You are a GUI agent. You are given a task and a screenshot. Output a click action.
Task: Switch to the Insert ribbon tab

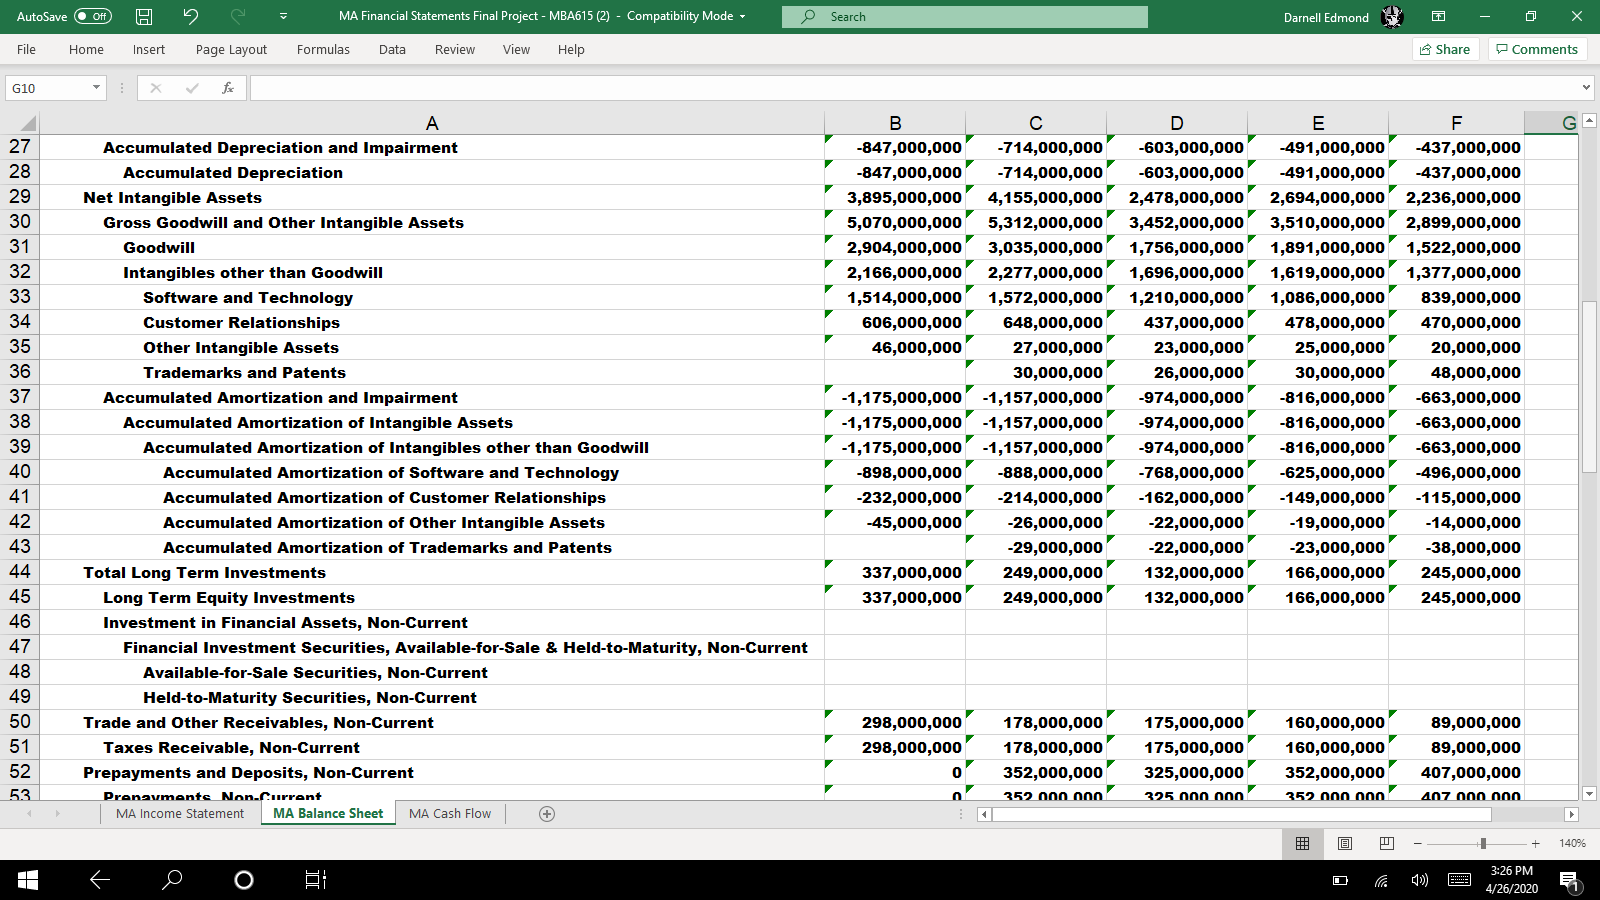point(149,49)
